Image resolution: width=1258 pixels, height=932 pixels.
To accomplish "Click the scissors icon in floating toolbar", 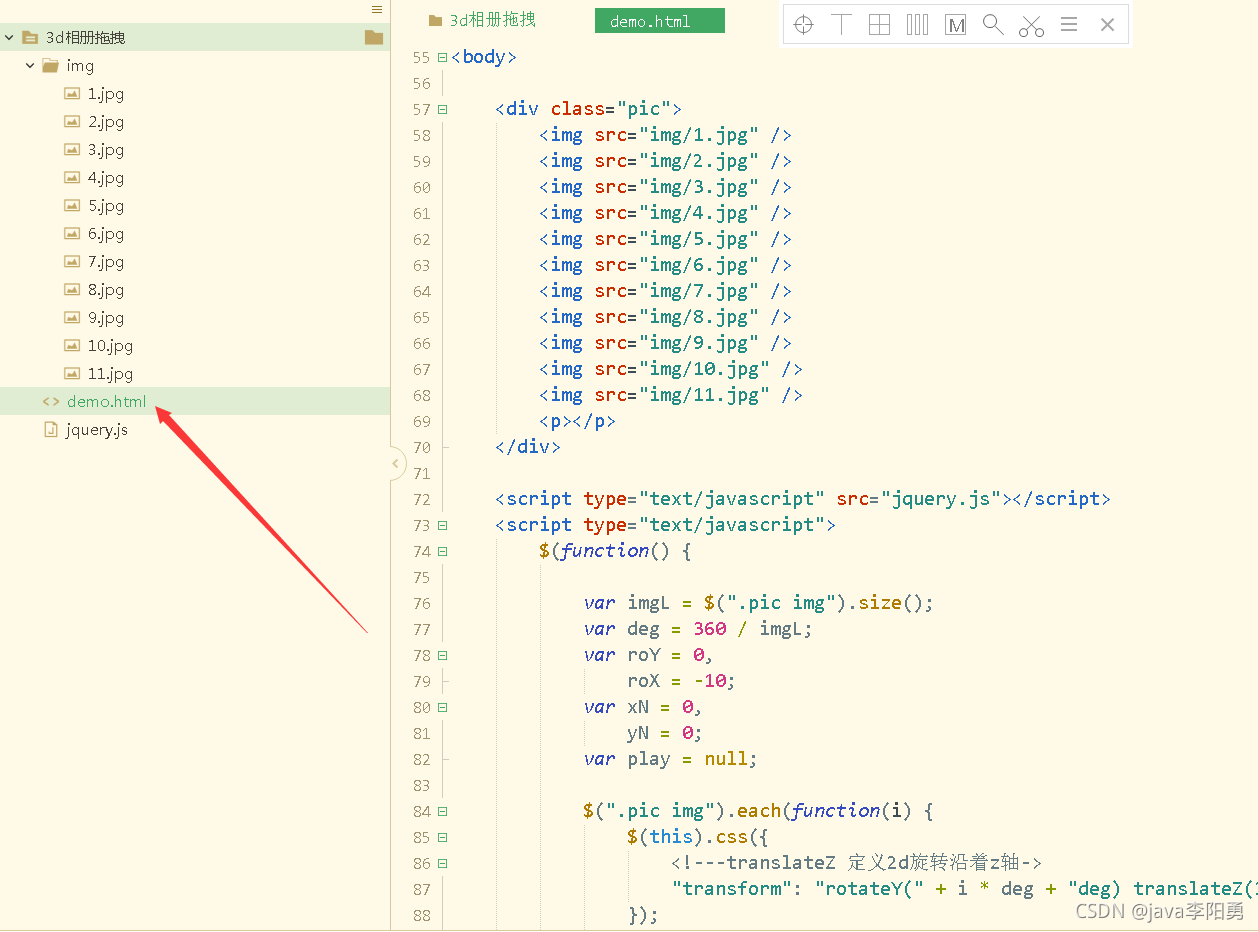I will (x=1031, y=26).
